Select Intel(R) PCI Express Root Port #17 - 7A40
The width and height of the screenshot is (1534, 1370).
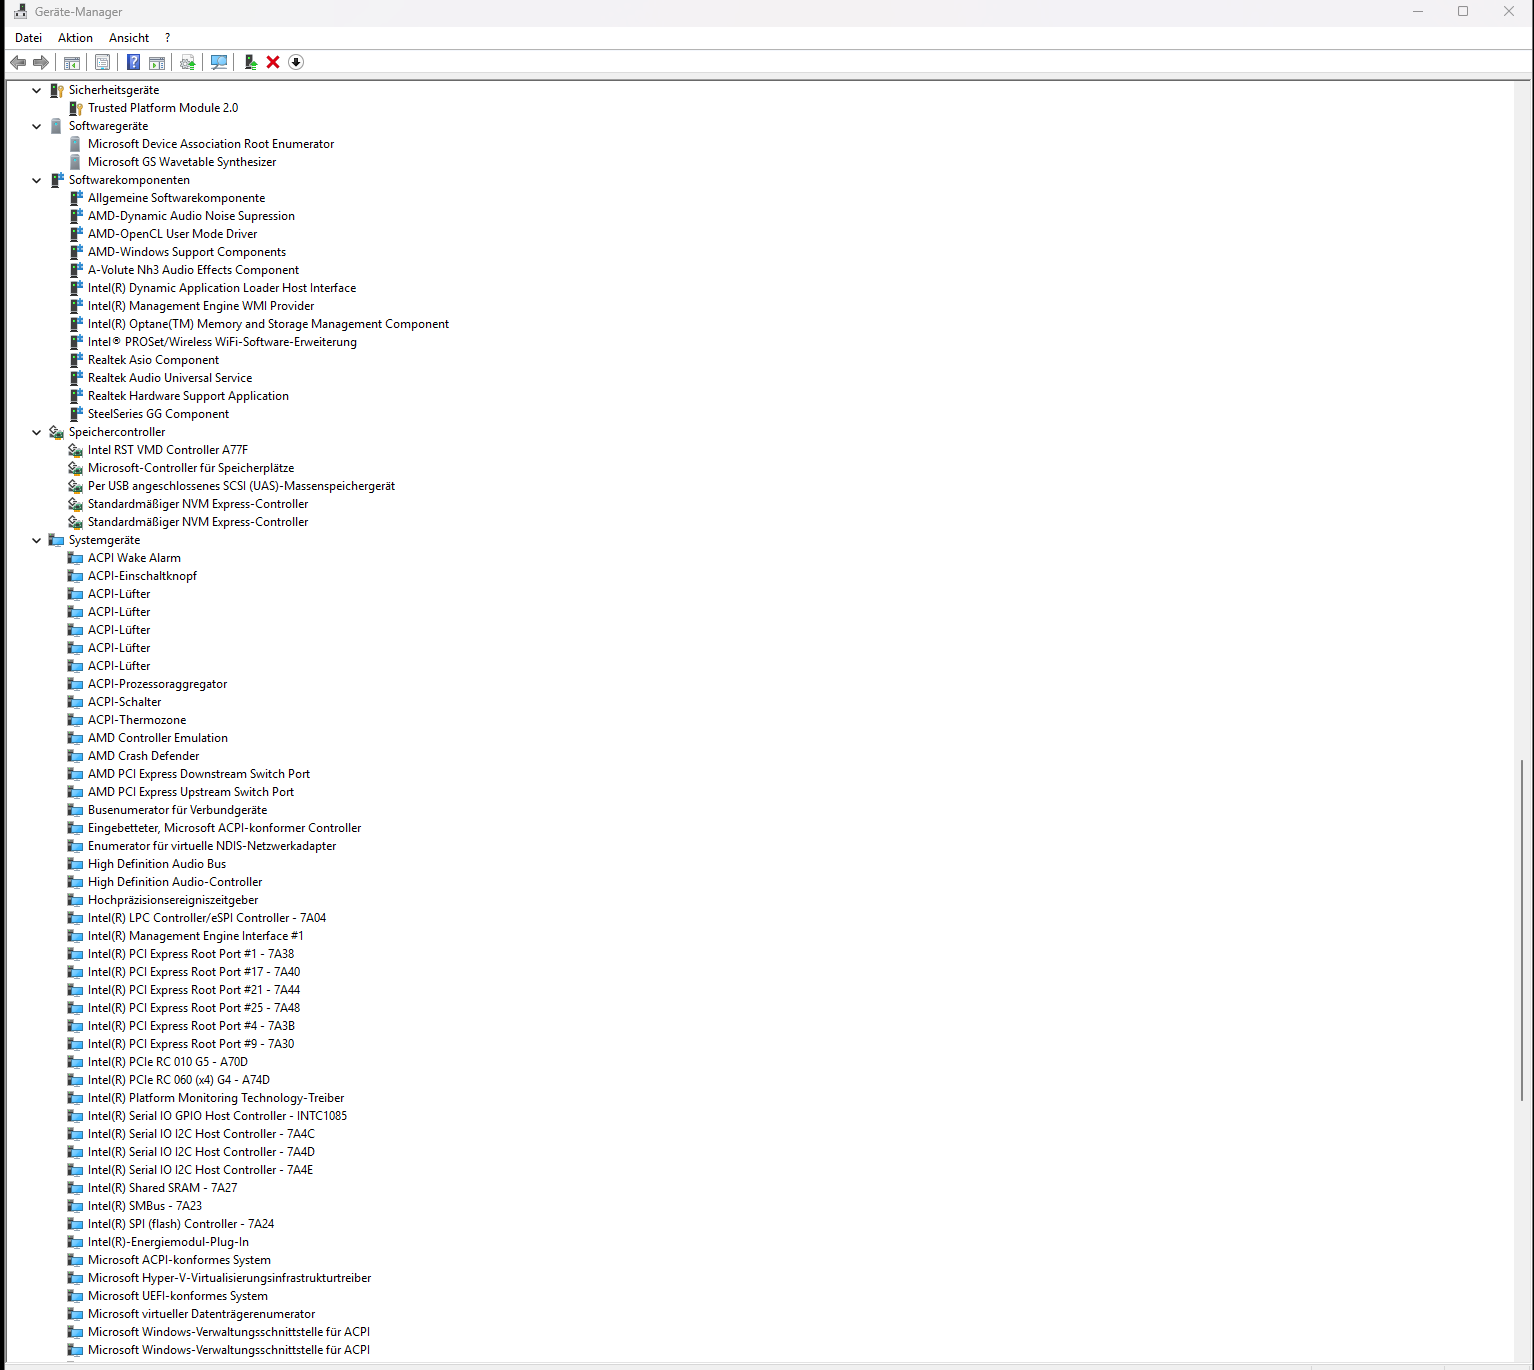coord(194,972)
